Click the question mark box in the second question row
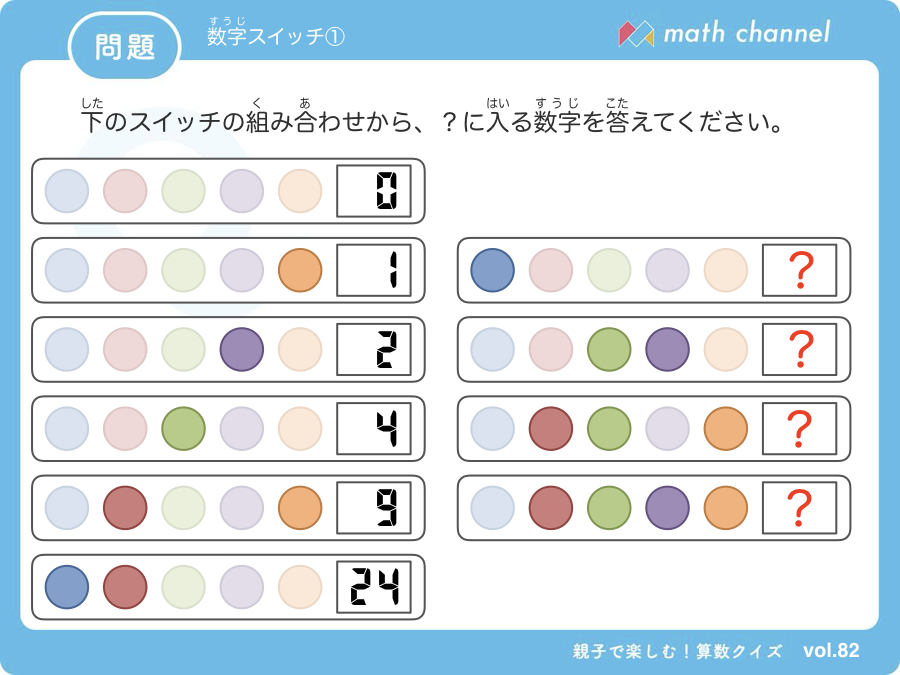The height and width of the screenshot is (675, 900). tap(800, 350)
